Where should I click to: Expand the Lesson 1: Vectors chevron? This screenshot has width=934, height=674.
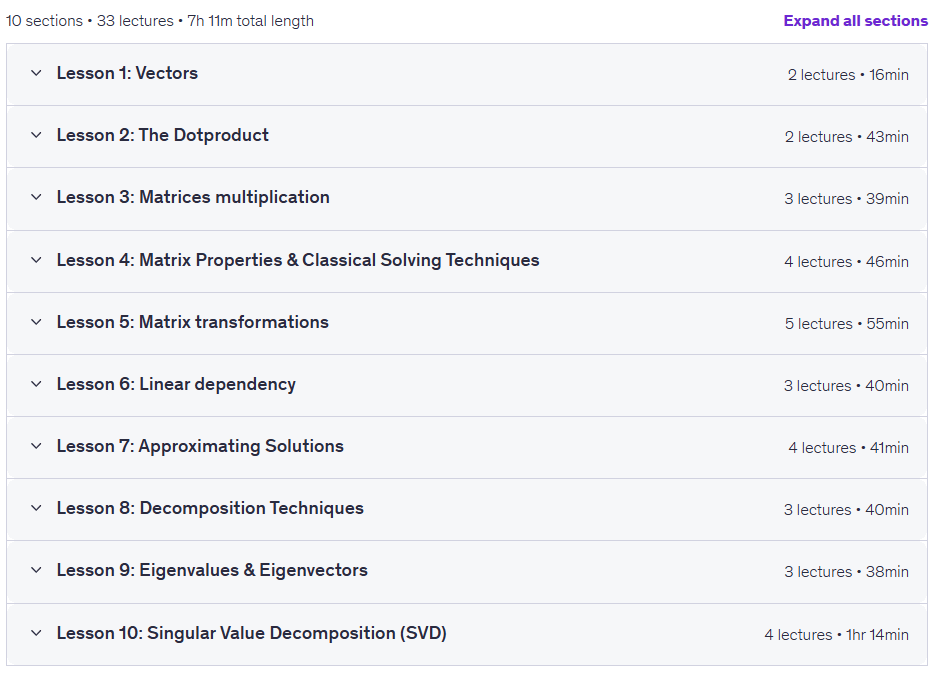click(36, 73)
